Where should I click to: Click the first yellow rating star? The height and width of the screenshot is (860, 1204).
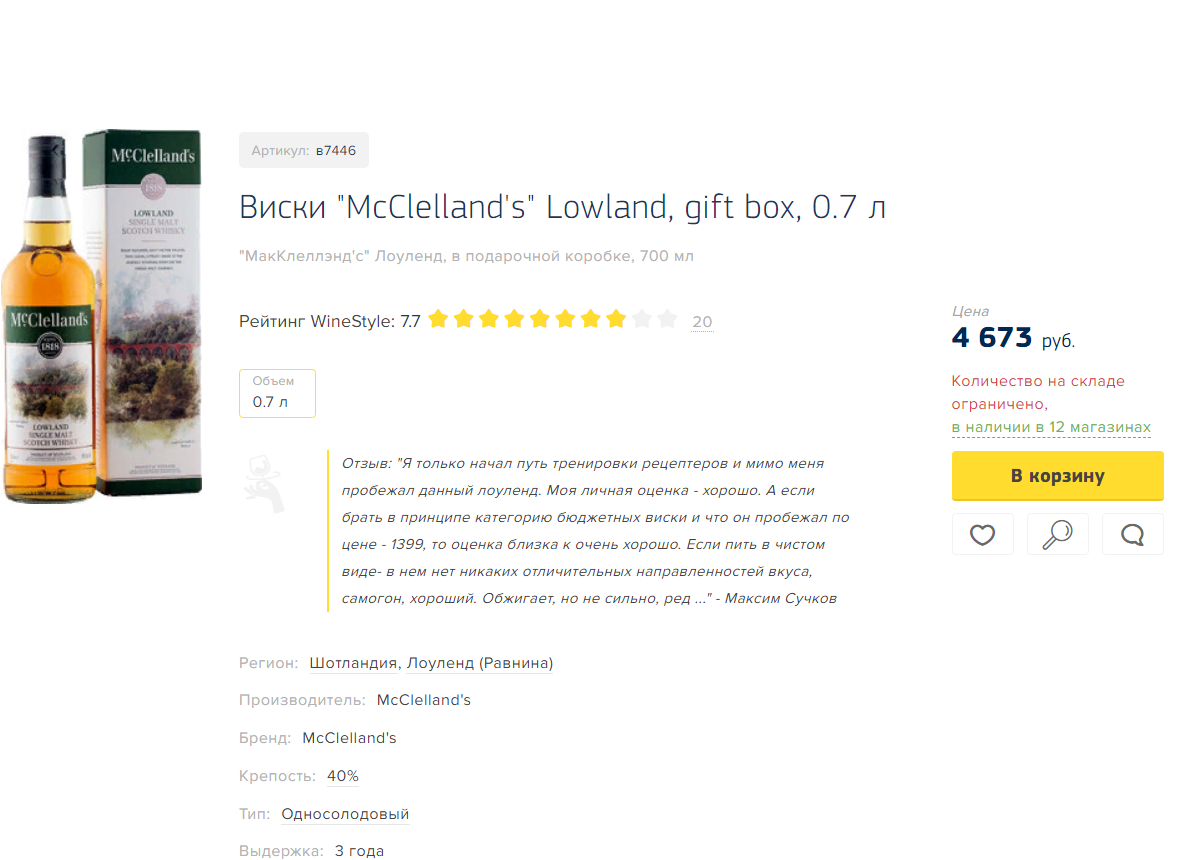438,320
